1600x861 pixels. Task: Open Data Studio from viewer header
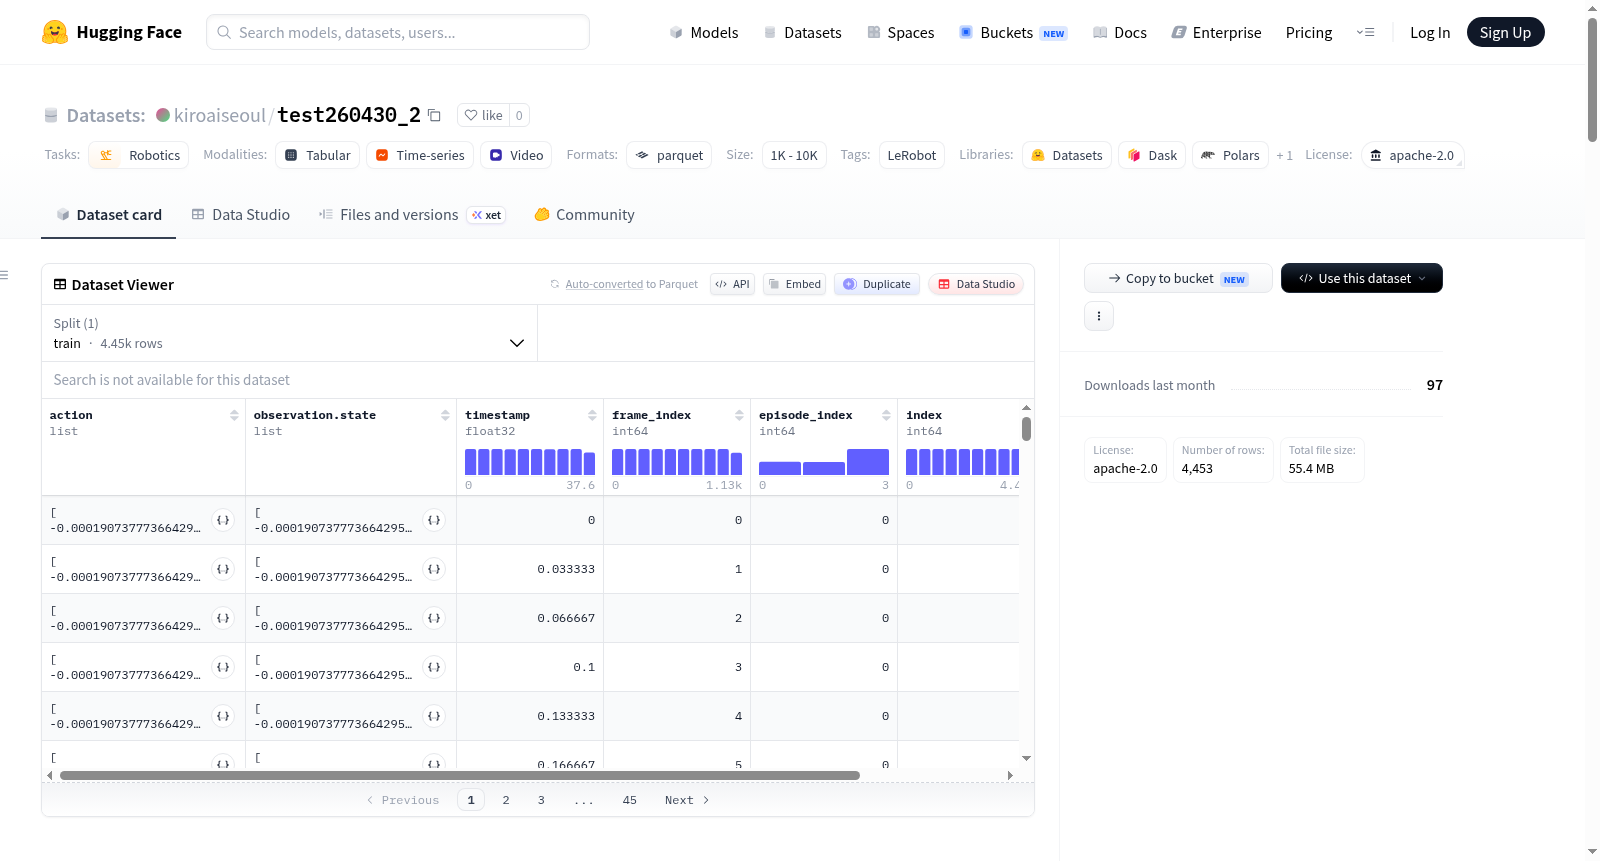pyautogui.click(x=976, y=284)
